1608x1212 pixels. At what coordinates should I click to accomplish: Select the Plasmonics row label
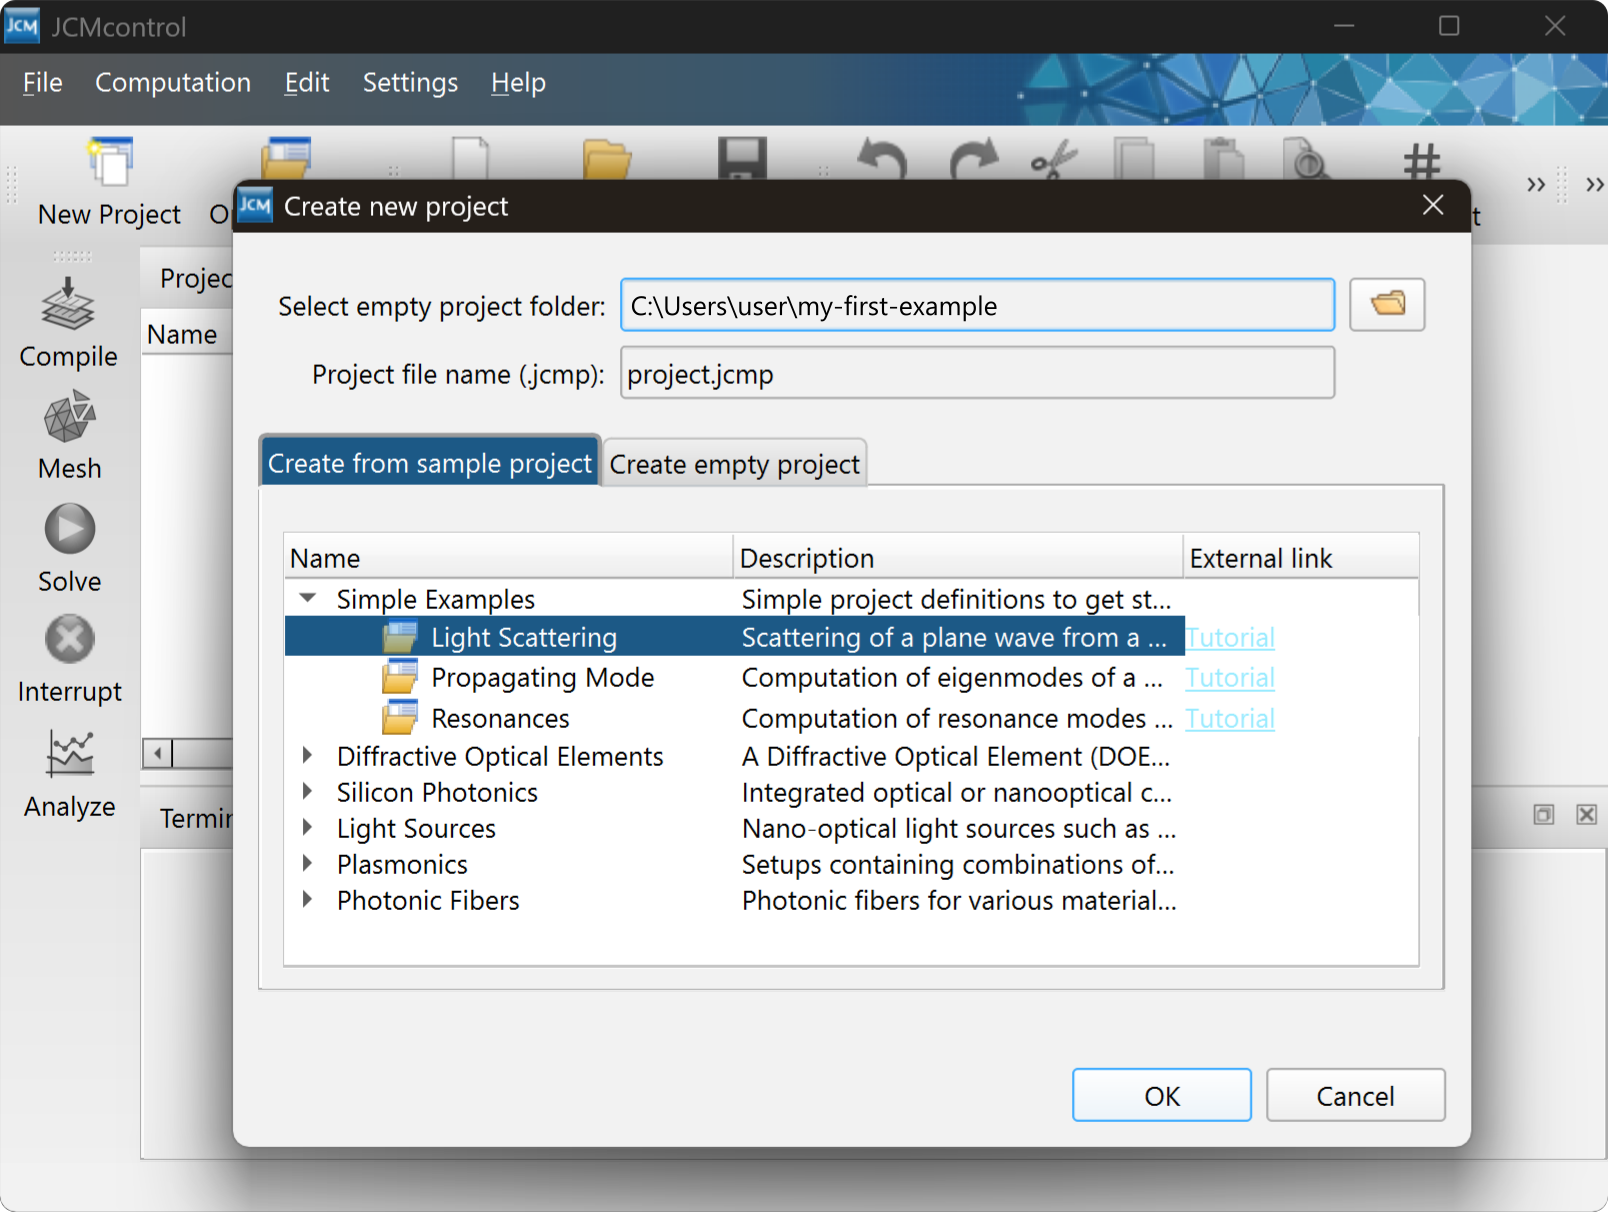coord(402,864)
